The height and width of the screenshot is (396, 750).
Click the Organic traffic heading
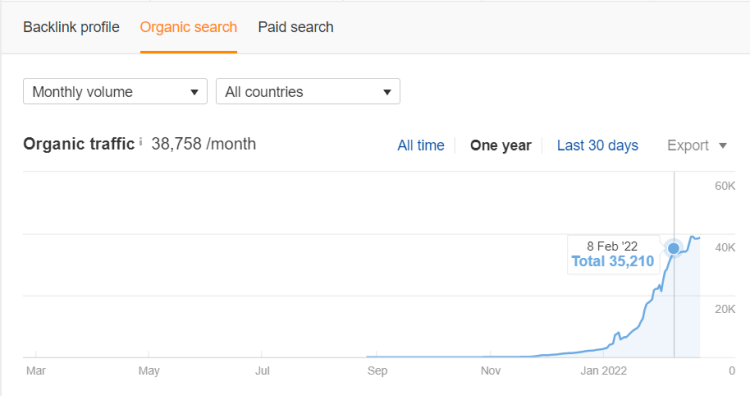(79, 144)
